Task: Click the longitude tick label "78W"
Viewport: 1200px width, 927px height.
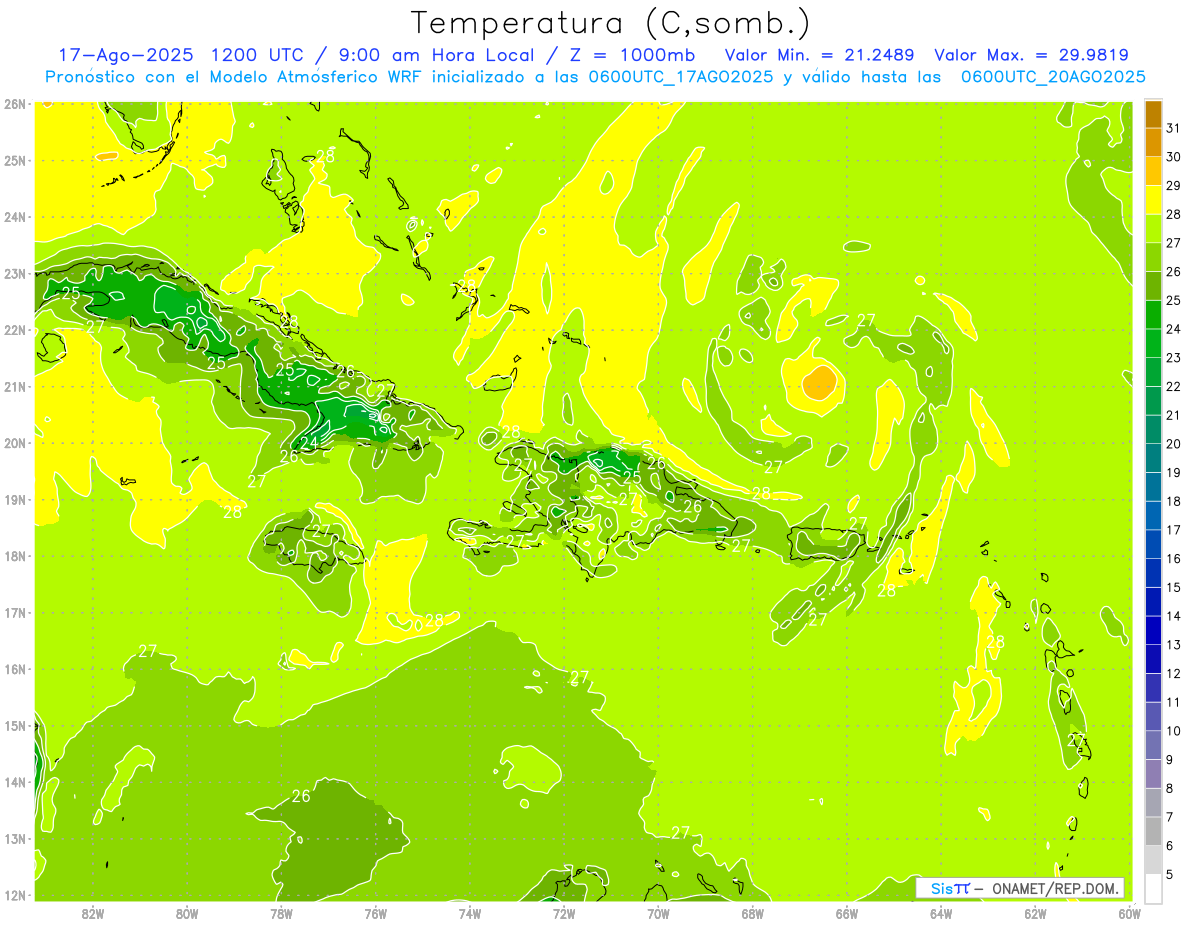Action: point(281,913)
